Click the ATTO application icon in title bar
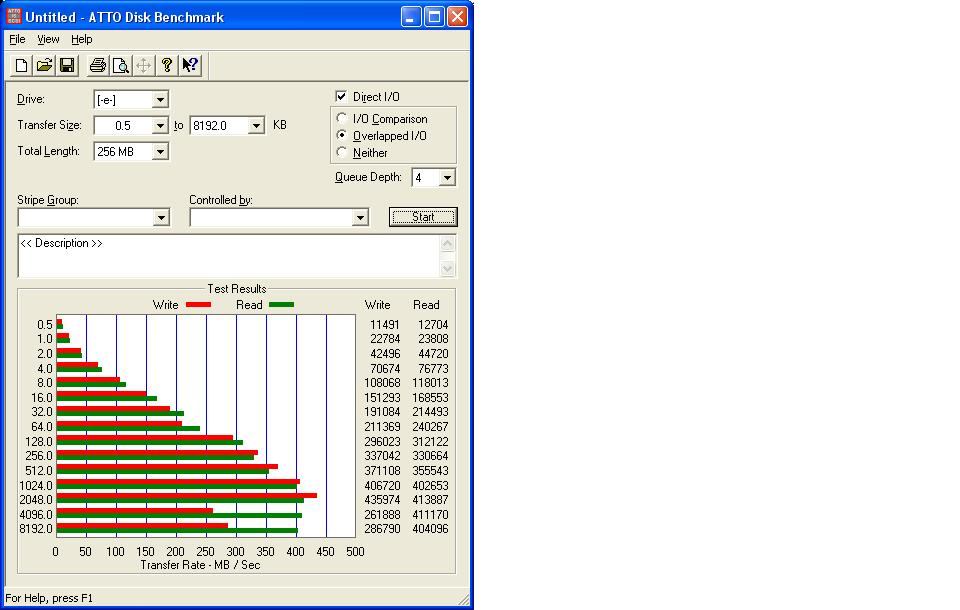 [x=13, y=17]
